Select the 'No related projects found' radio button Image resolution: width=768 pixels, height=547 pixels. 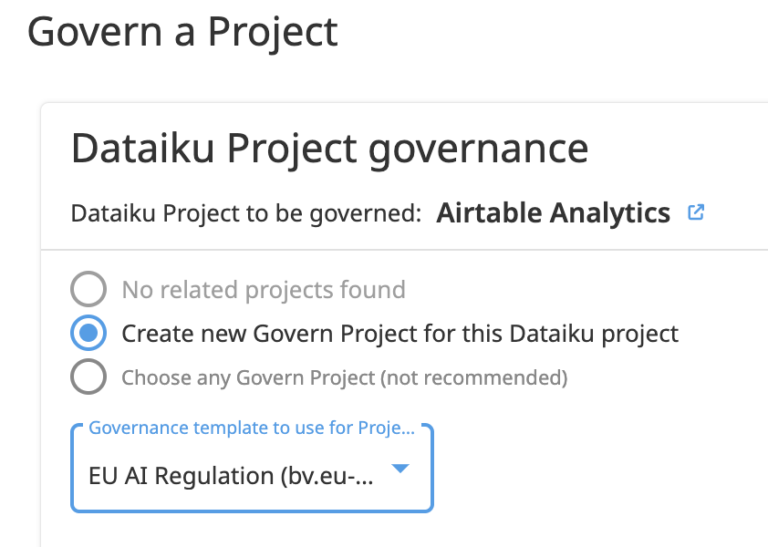(x=88, y=289)
